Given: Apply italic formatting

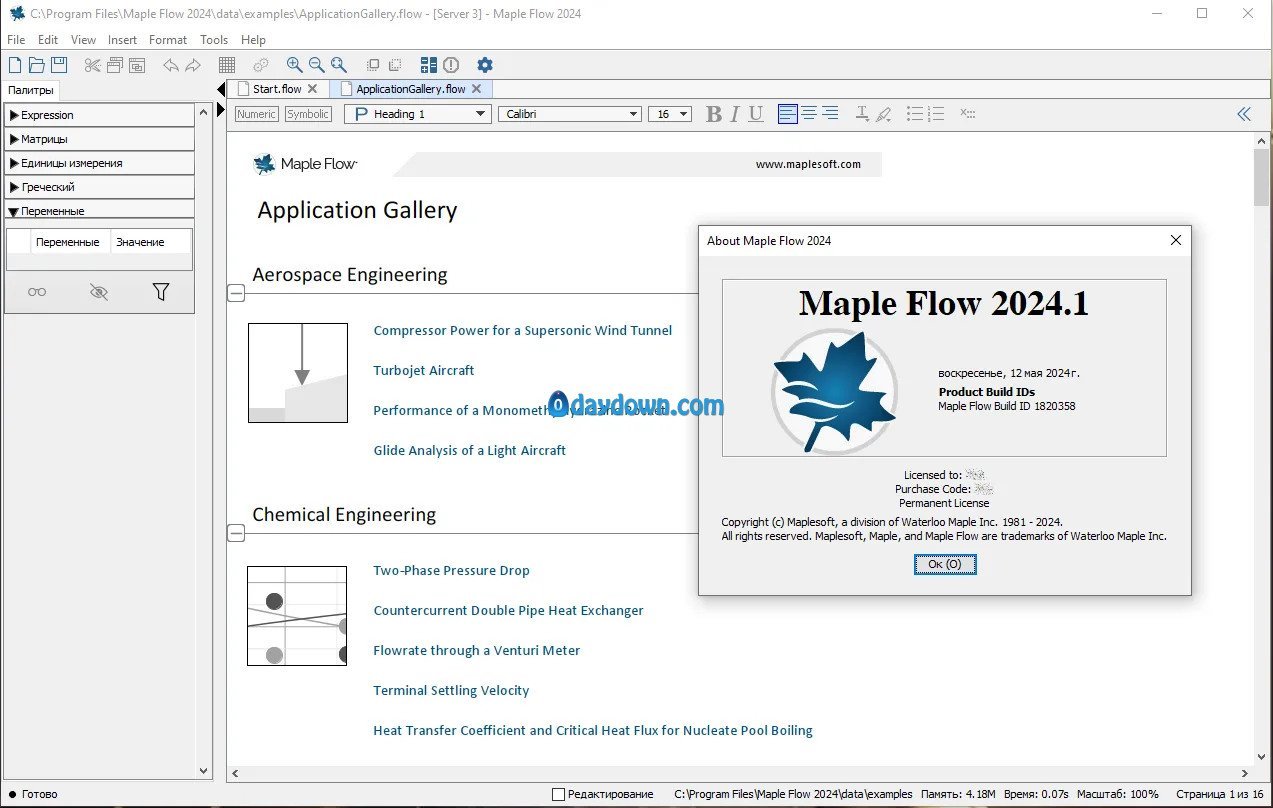Looking at the screenshot, I should 734,114.
